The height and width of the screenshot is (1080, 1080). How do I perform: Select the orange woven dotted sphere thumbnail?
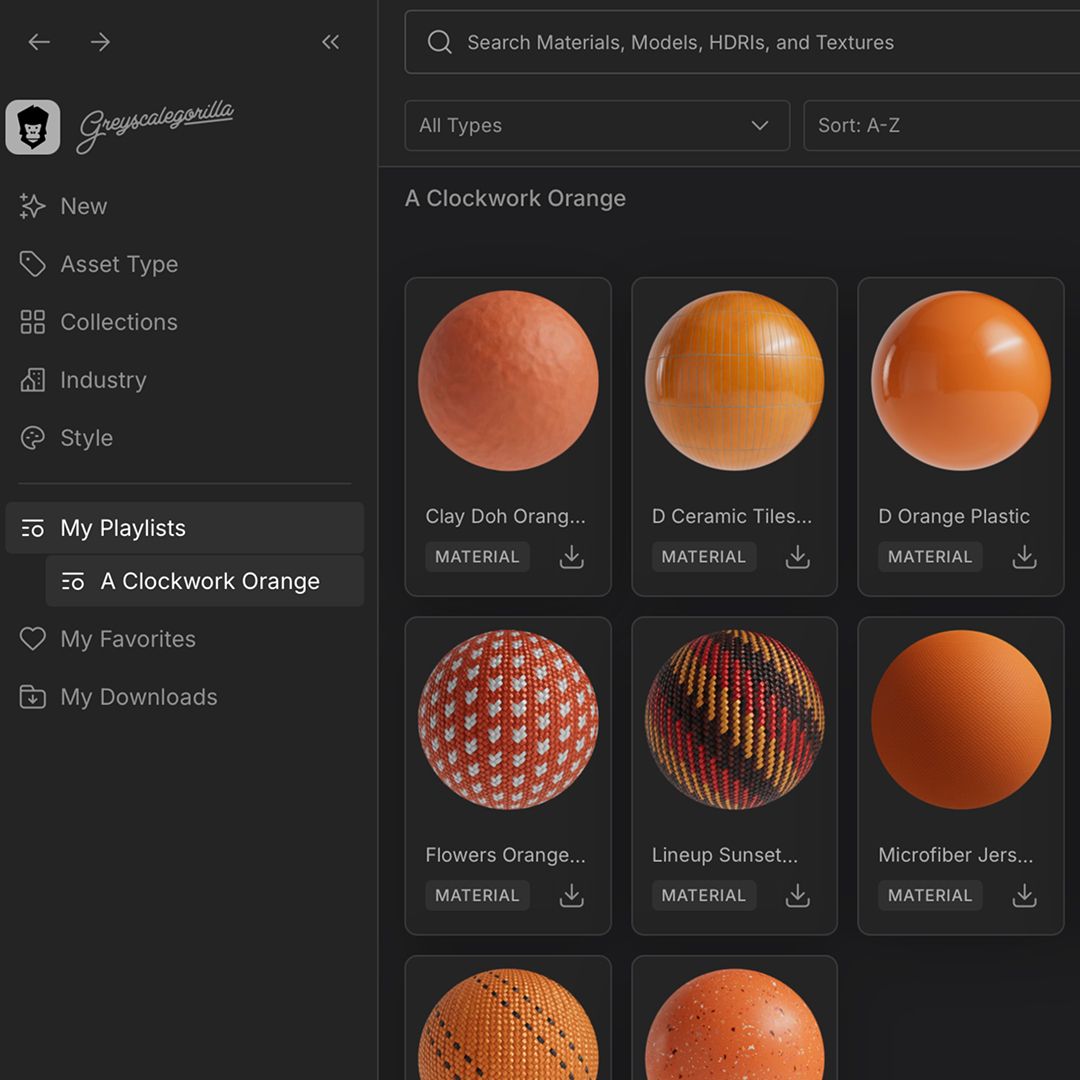tap(508, 1024)
